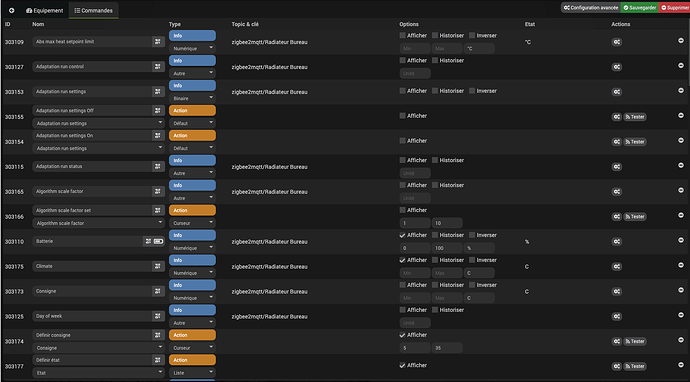Viewport: 690px width, 382px height.
Task: Enable Historiser for Climate
Action: pyautogui.click(x=435, y=260)
